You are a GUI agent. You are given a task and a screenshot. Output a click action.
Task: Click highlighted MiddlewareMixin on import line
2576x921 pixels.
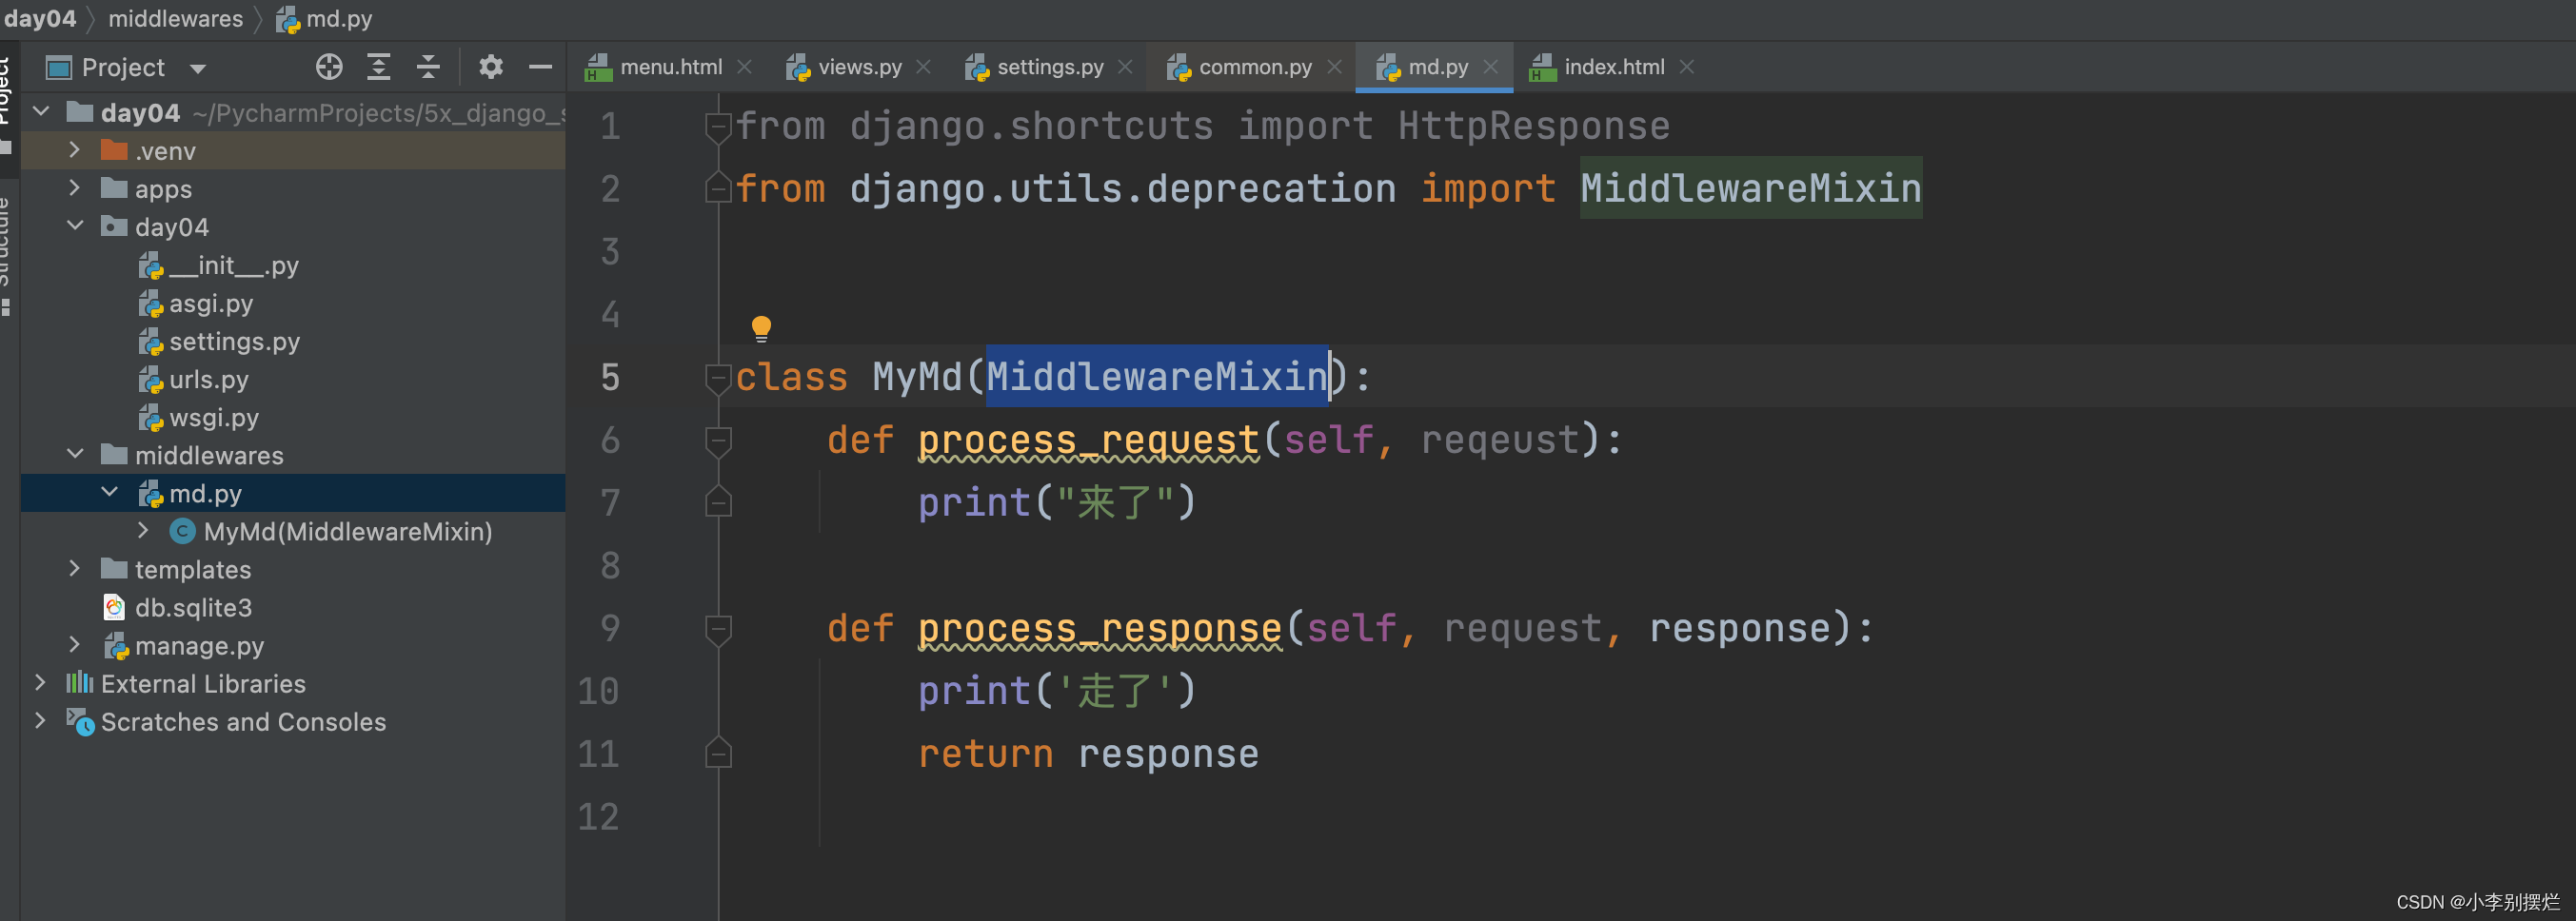tap(1750, 188)
